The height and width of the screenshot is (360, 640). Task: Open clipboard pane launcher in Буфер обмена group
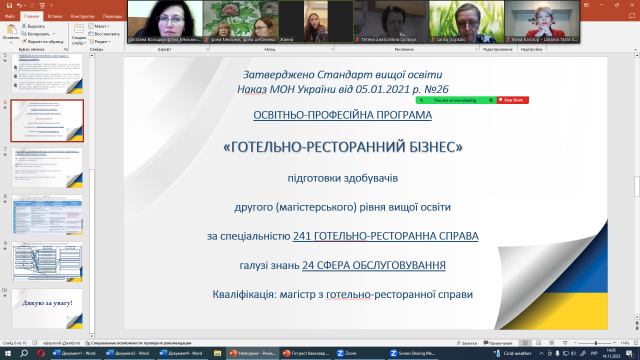[x=65, y=49]
